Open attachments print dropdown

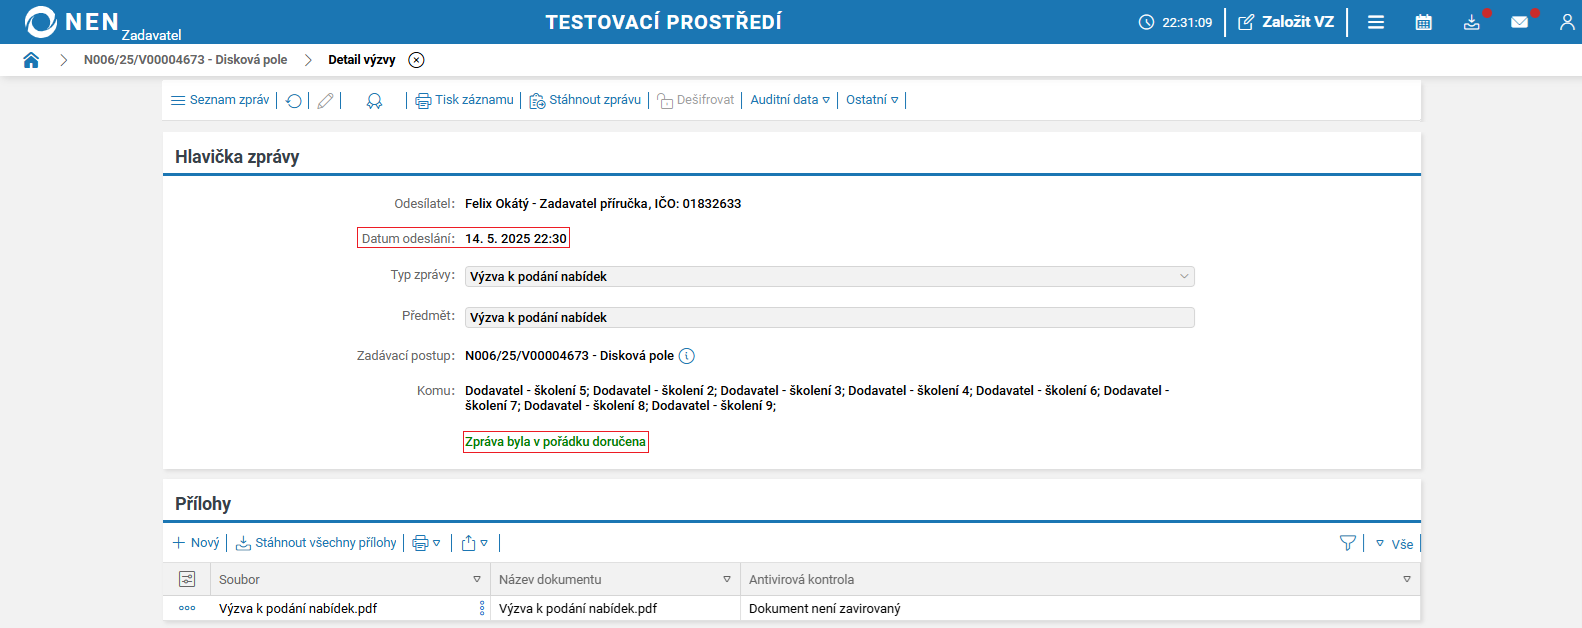tap(427, 543)
